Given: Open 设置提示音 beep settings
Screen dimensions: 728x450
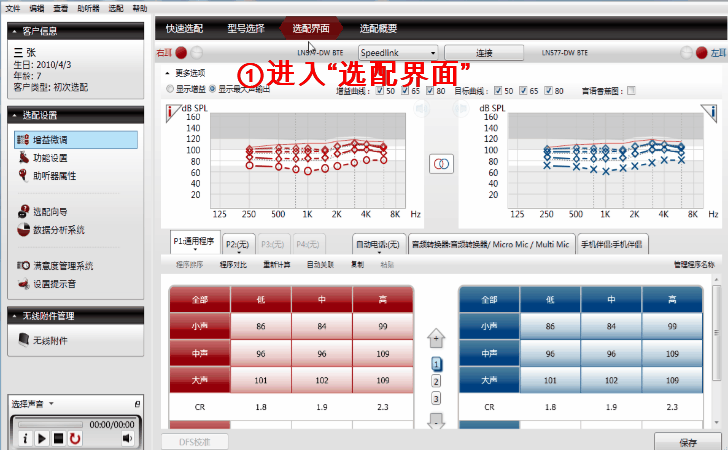Looking at the screenshot, I should tap(47, 284).
